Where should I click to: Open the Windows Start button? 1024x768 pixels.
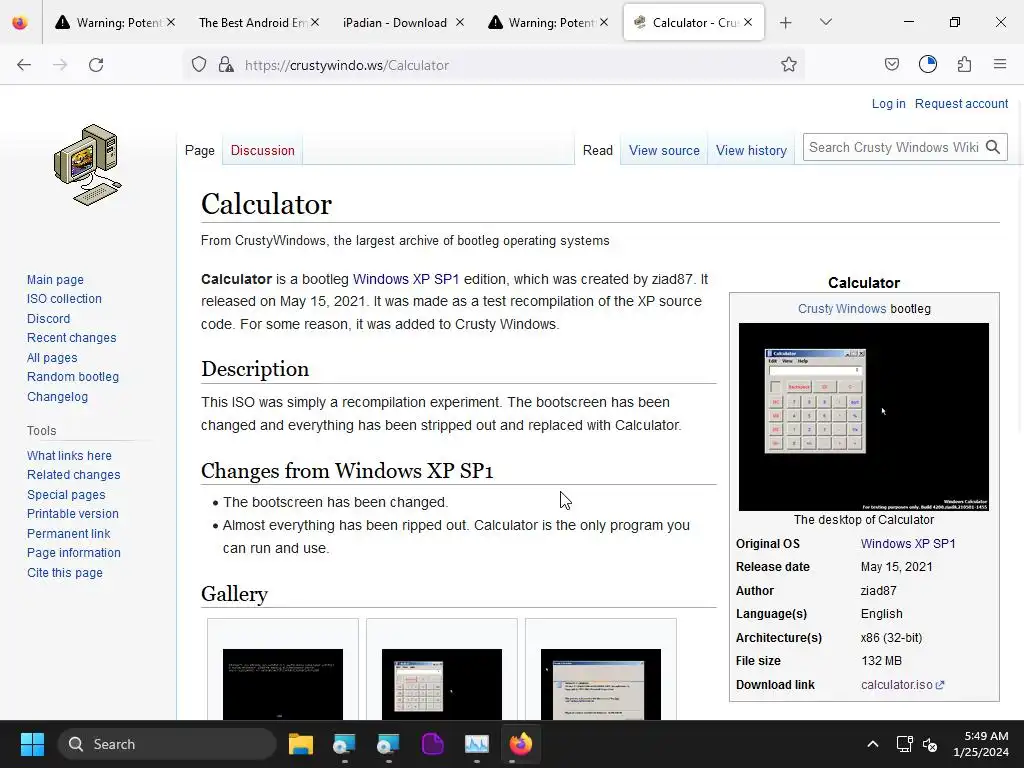(x=32, y=744)
